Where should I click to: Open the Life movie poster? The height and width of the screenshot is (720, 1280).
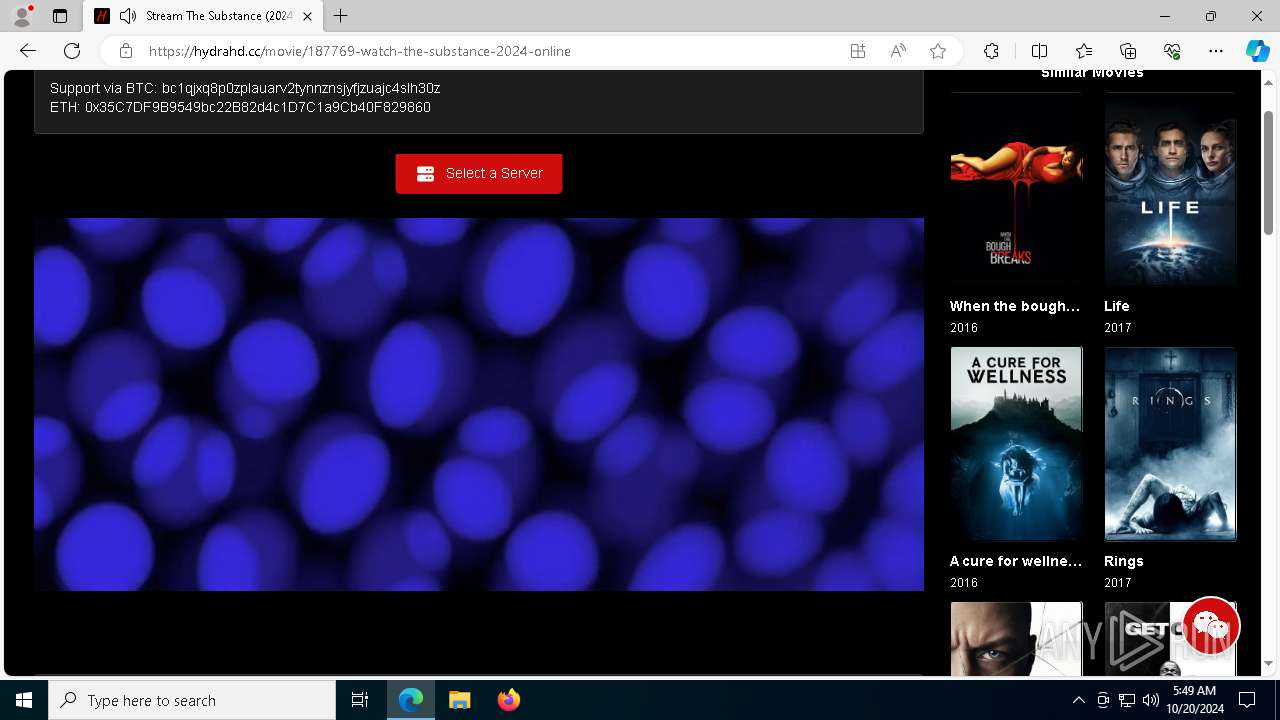(1170, 191)
